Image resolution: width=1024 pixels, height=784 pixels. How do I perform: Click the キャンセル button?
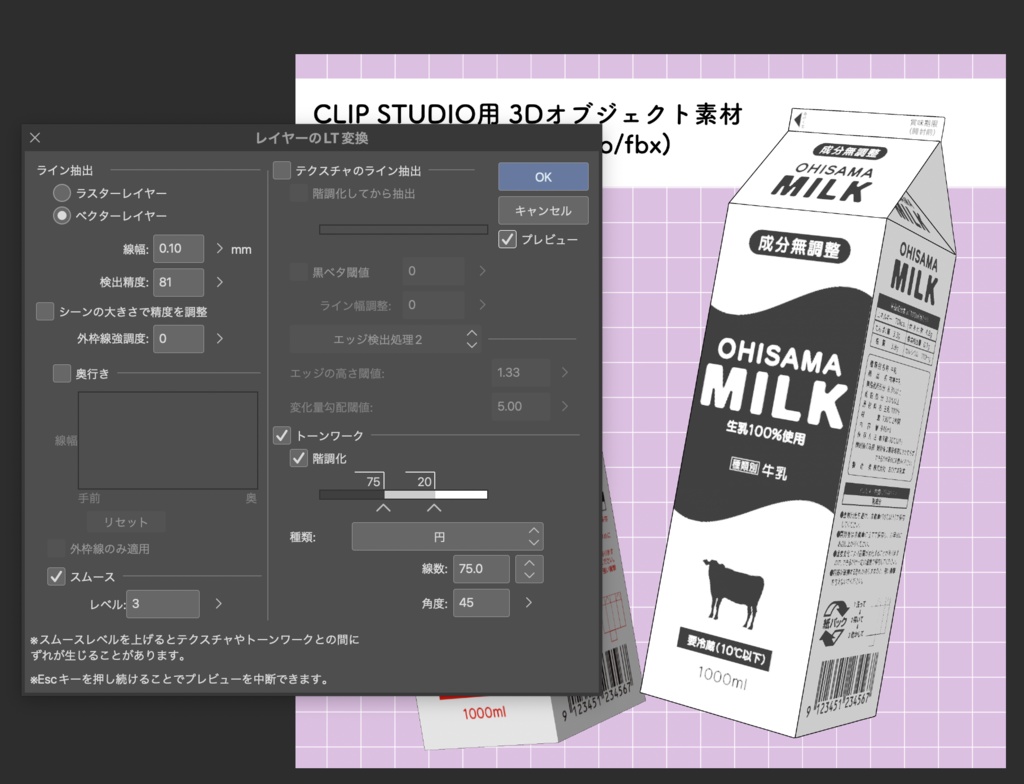coord(543,210)
